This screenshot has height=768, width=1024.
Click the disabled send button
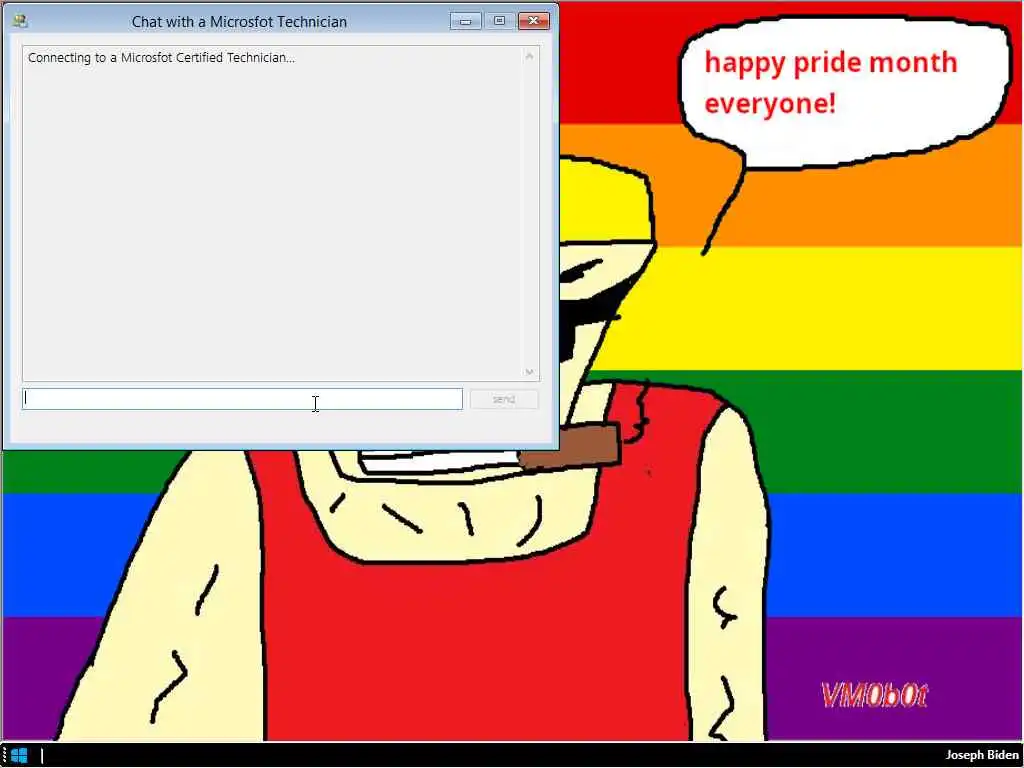click(x=504, y=399)
